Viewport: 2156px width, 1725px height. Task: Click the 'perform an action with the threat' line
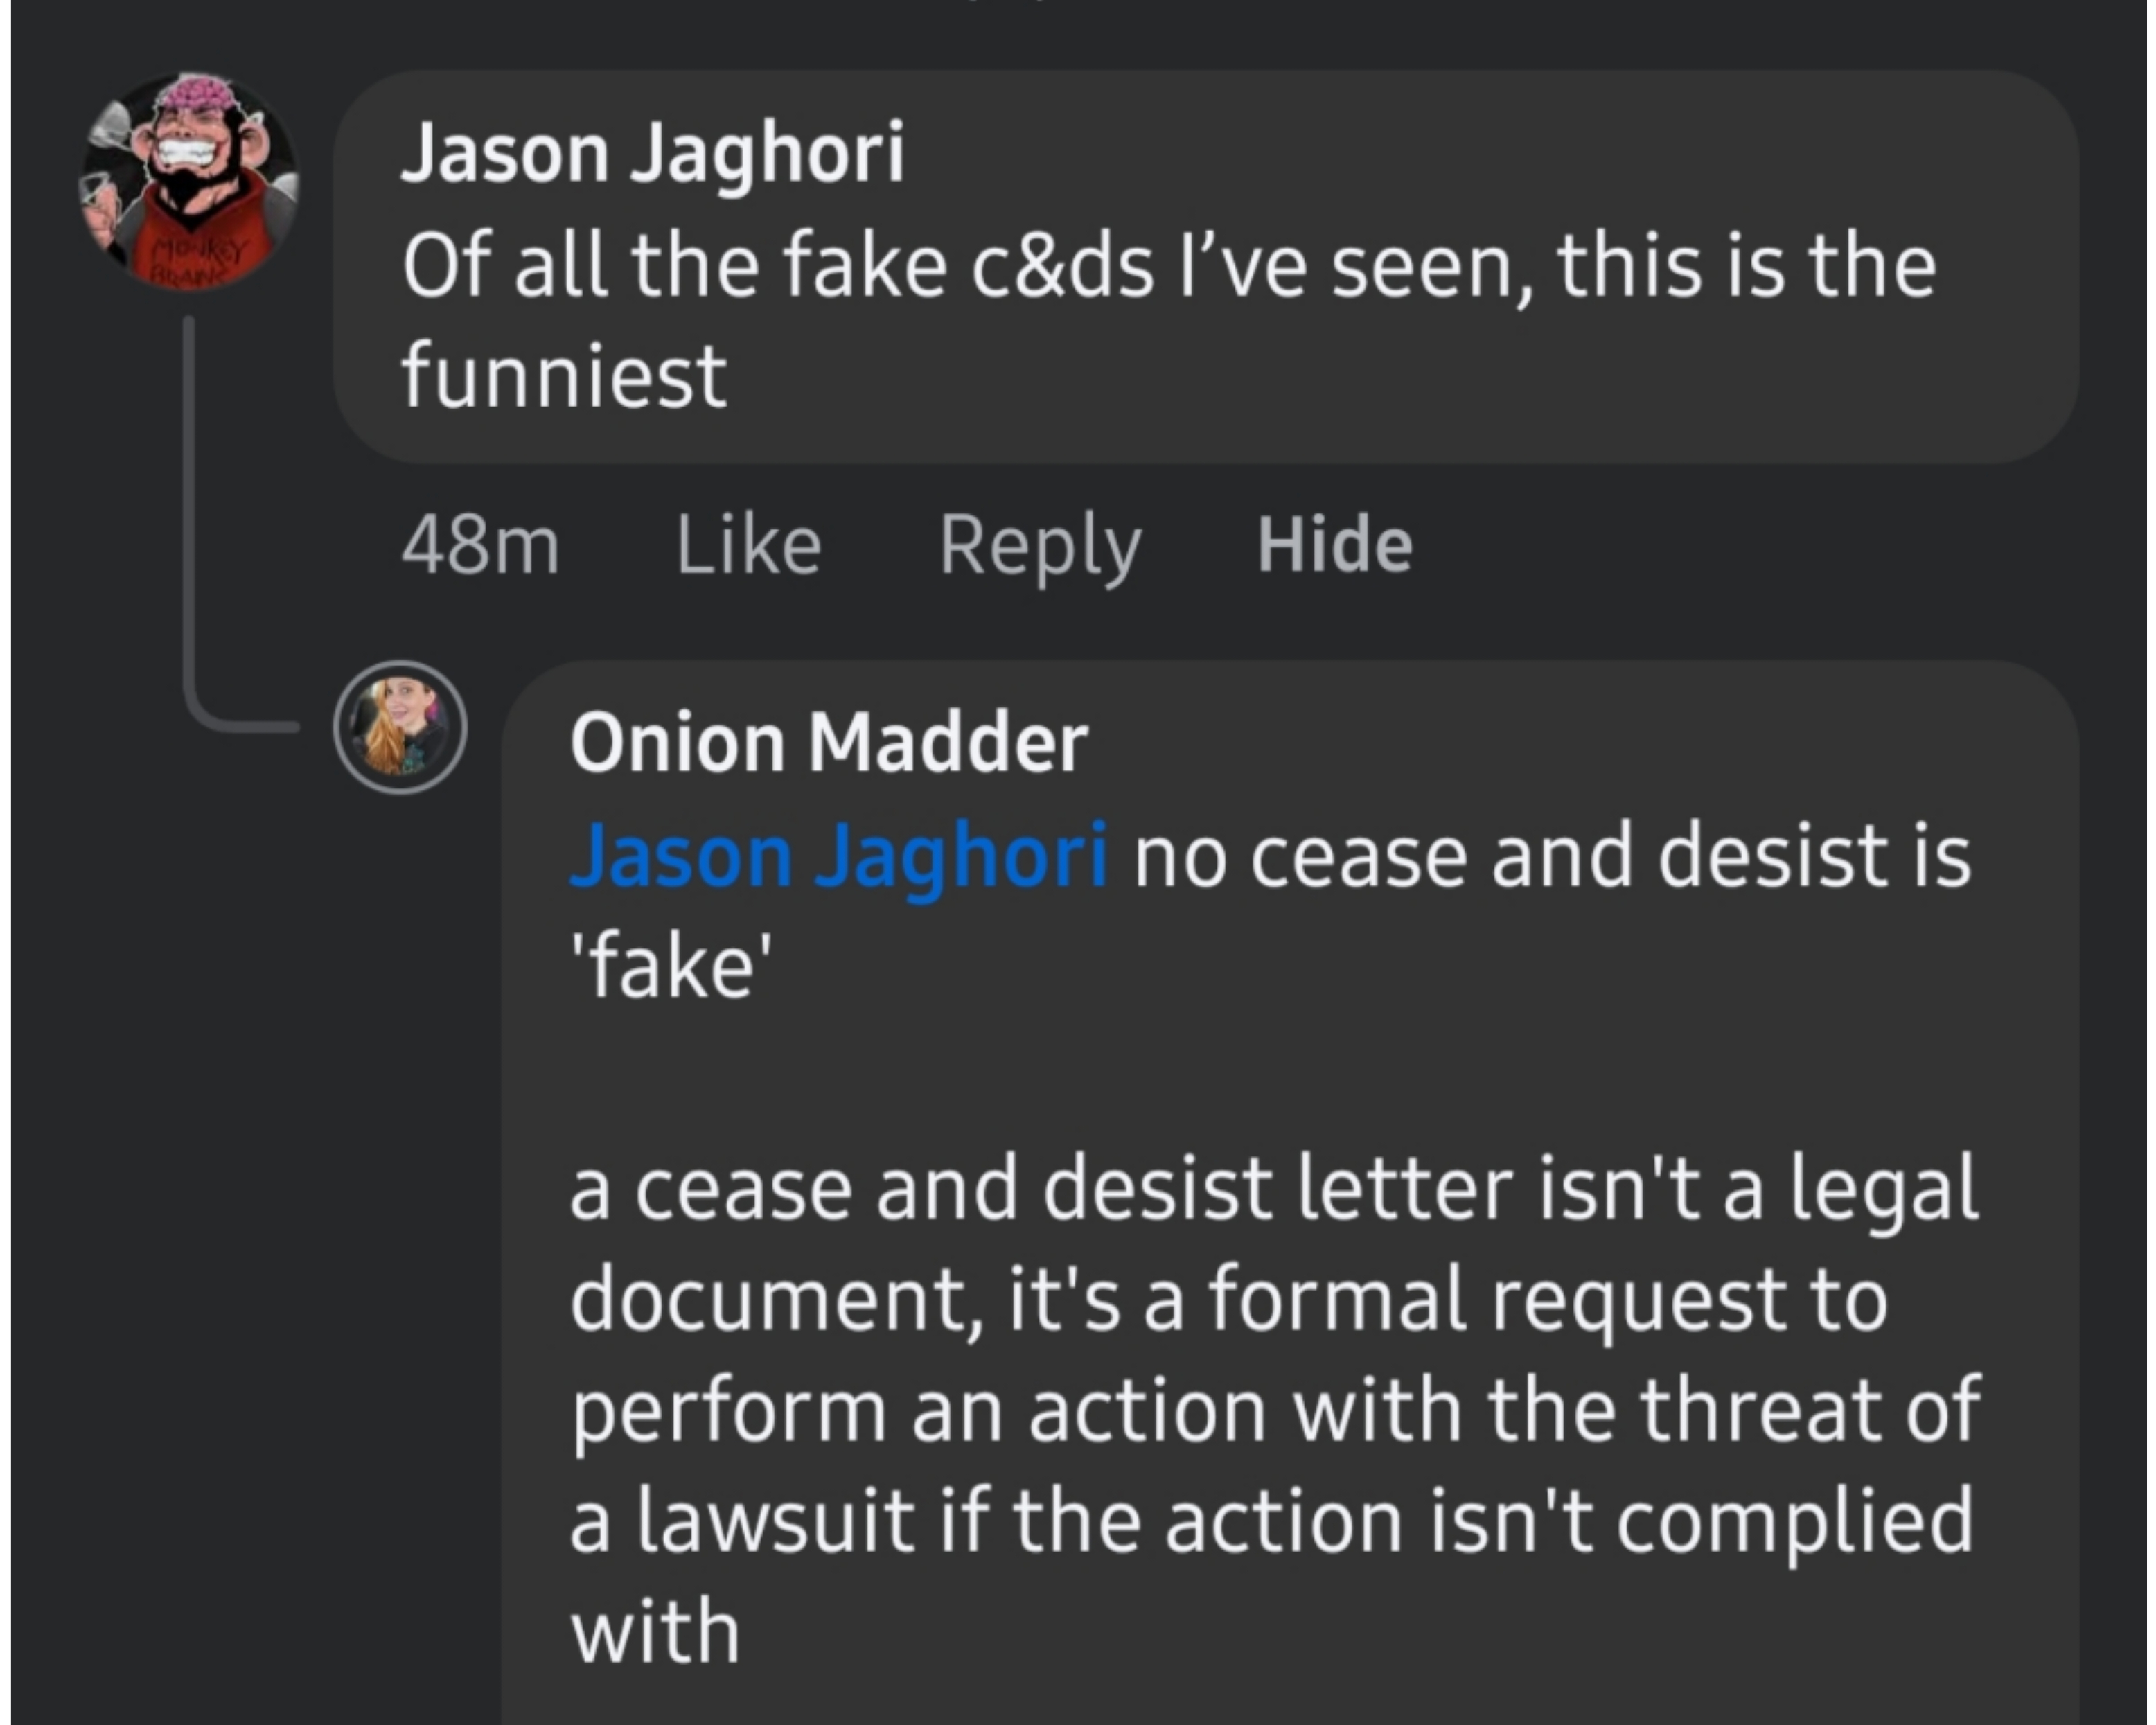click(x=1274, y=1410)
